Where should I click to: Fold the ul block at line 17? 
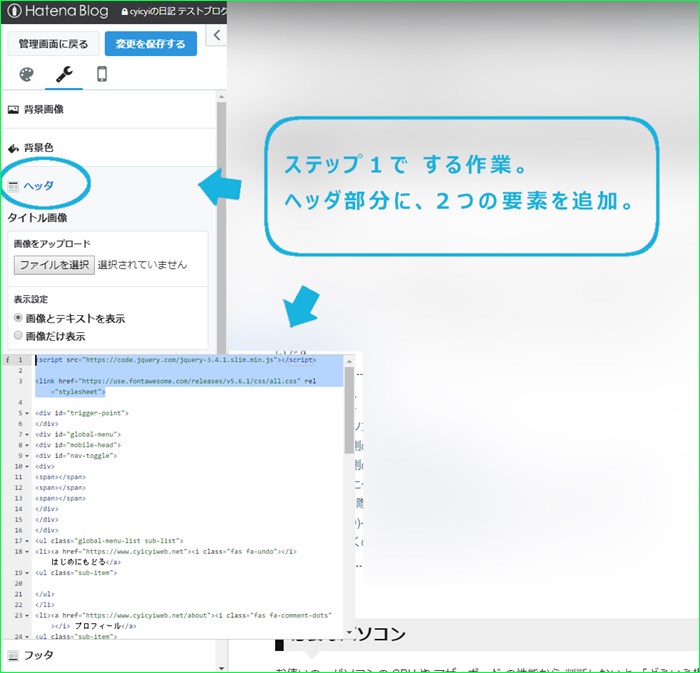[x=27, y=541]
